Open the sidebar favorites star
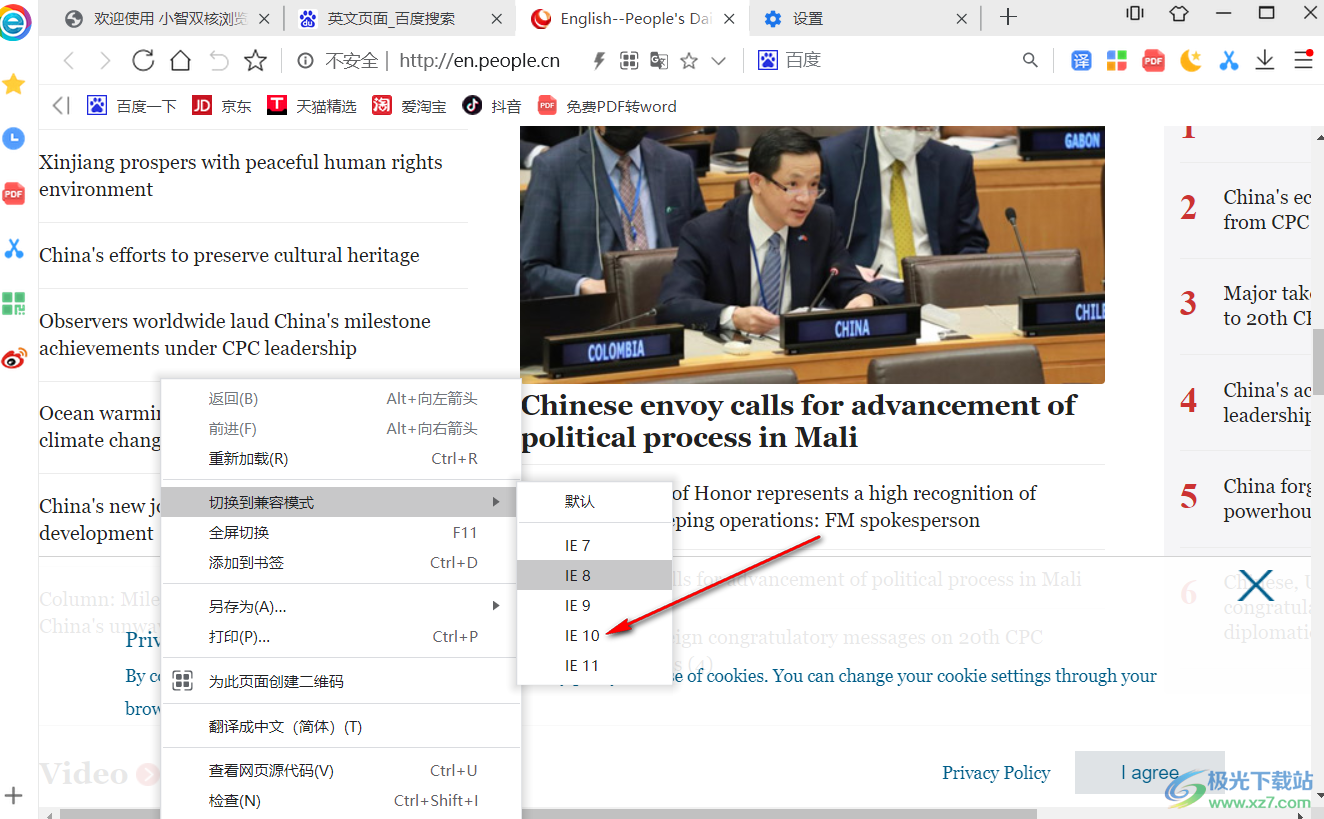 [13, 84]
